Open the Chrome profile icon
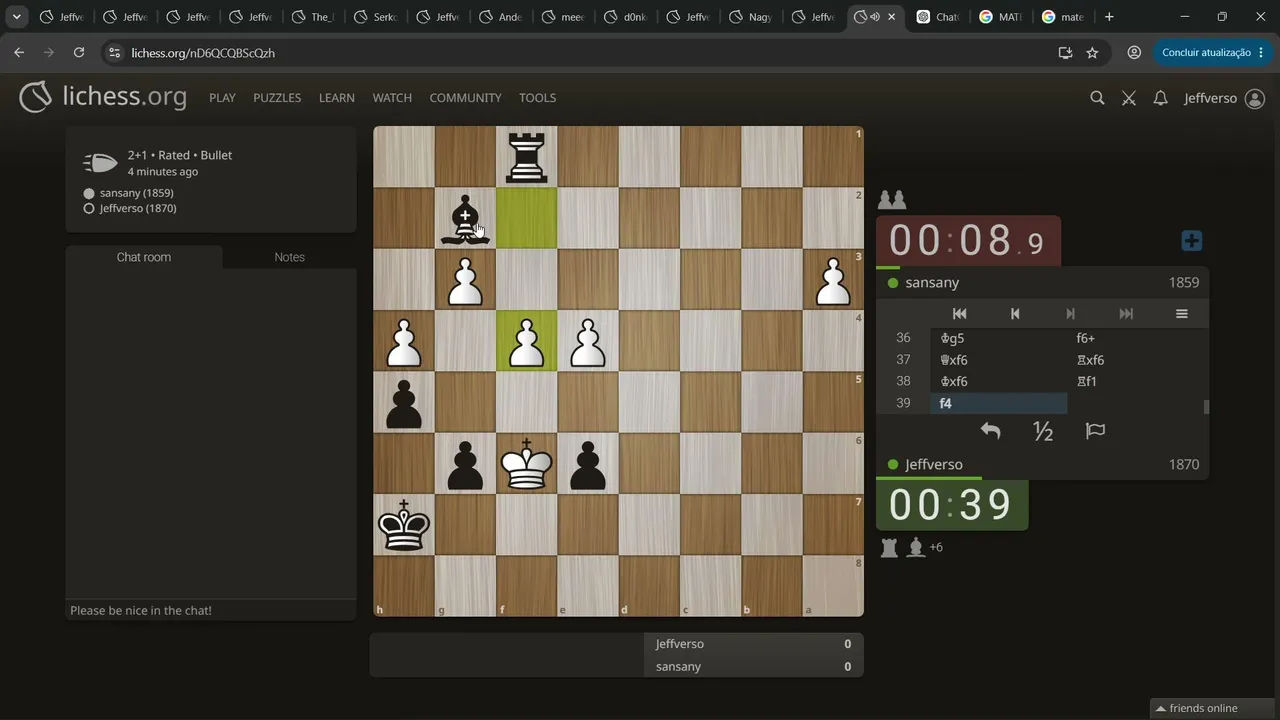 (1134, 53)
